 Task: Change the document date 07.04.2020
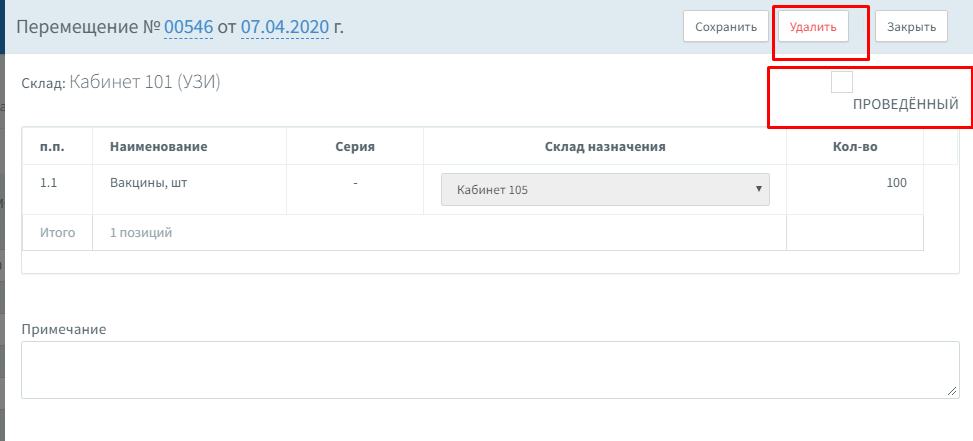[285, 27]
